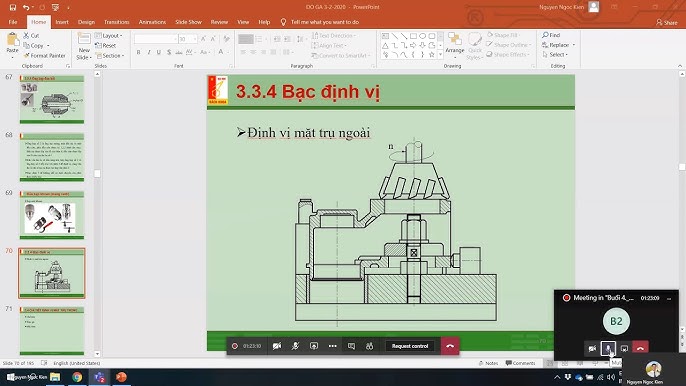Click the Request control button
Image resolution: width=686 pixels, height=386 pixels.
coord(410,346)
